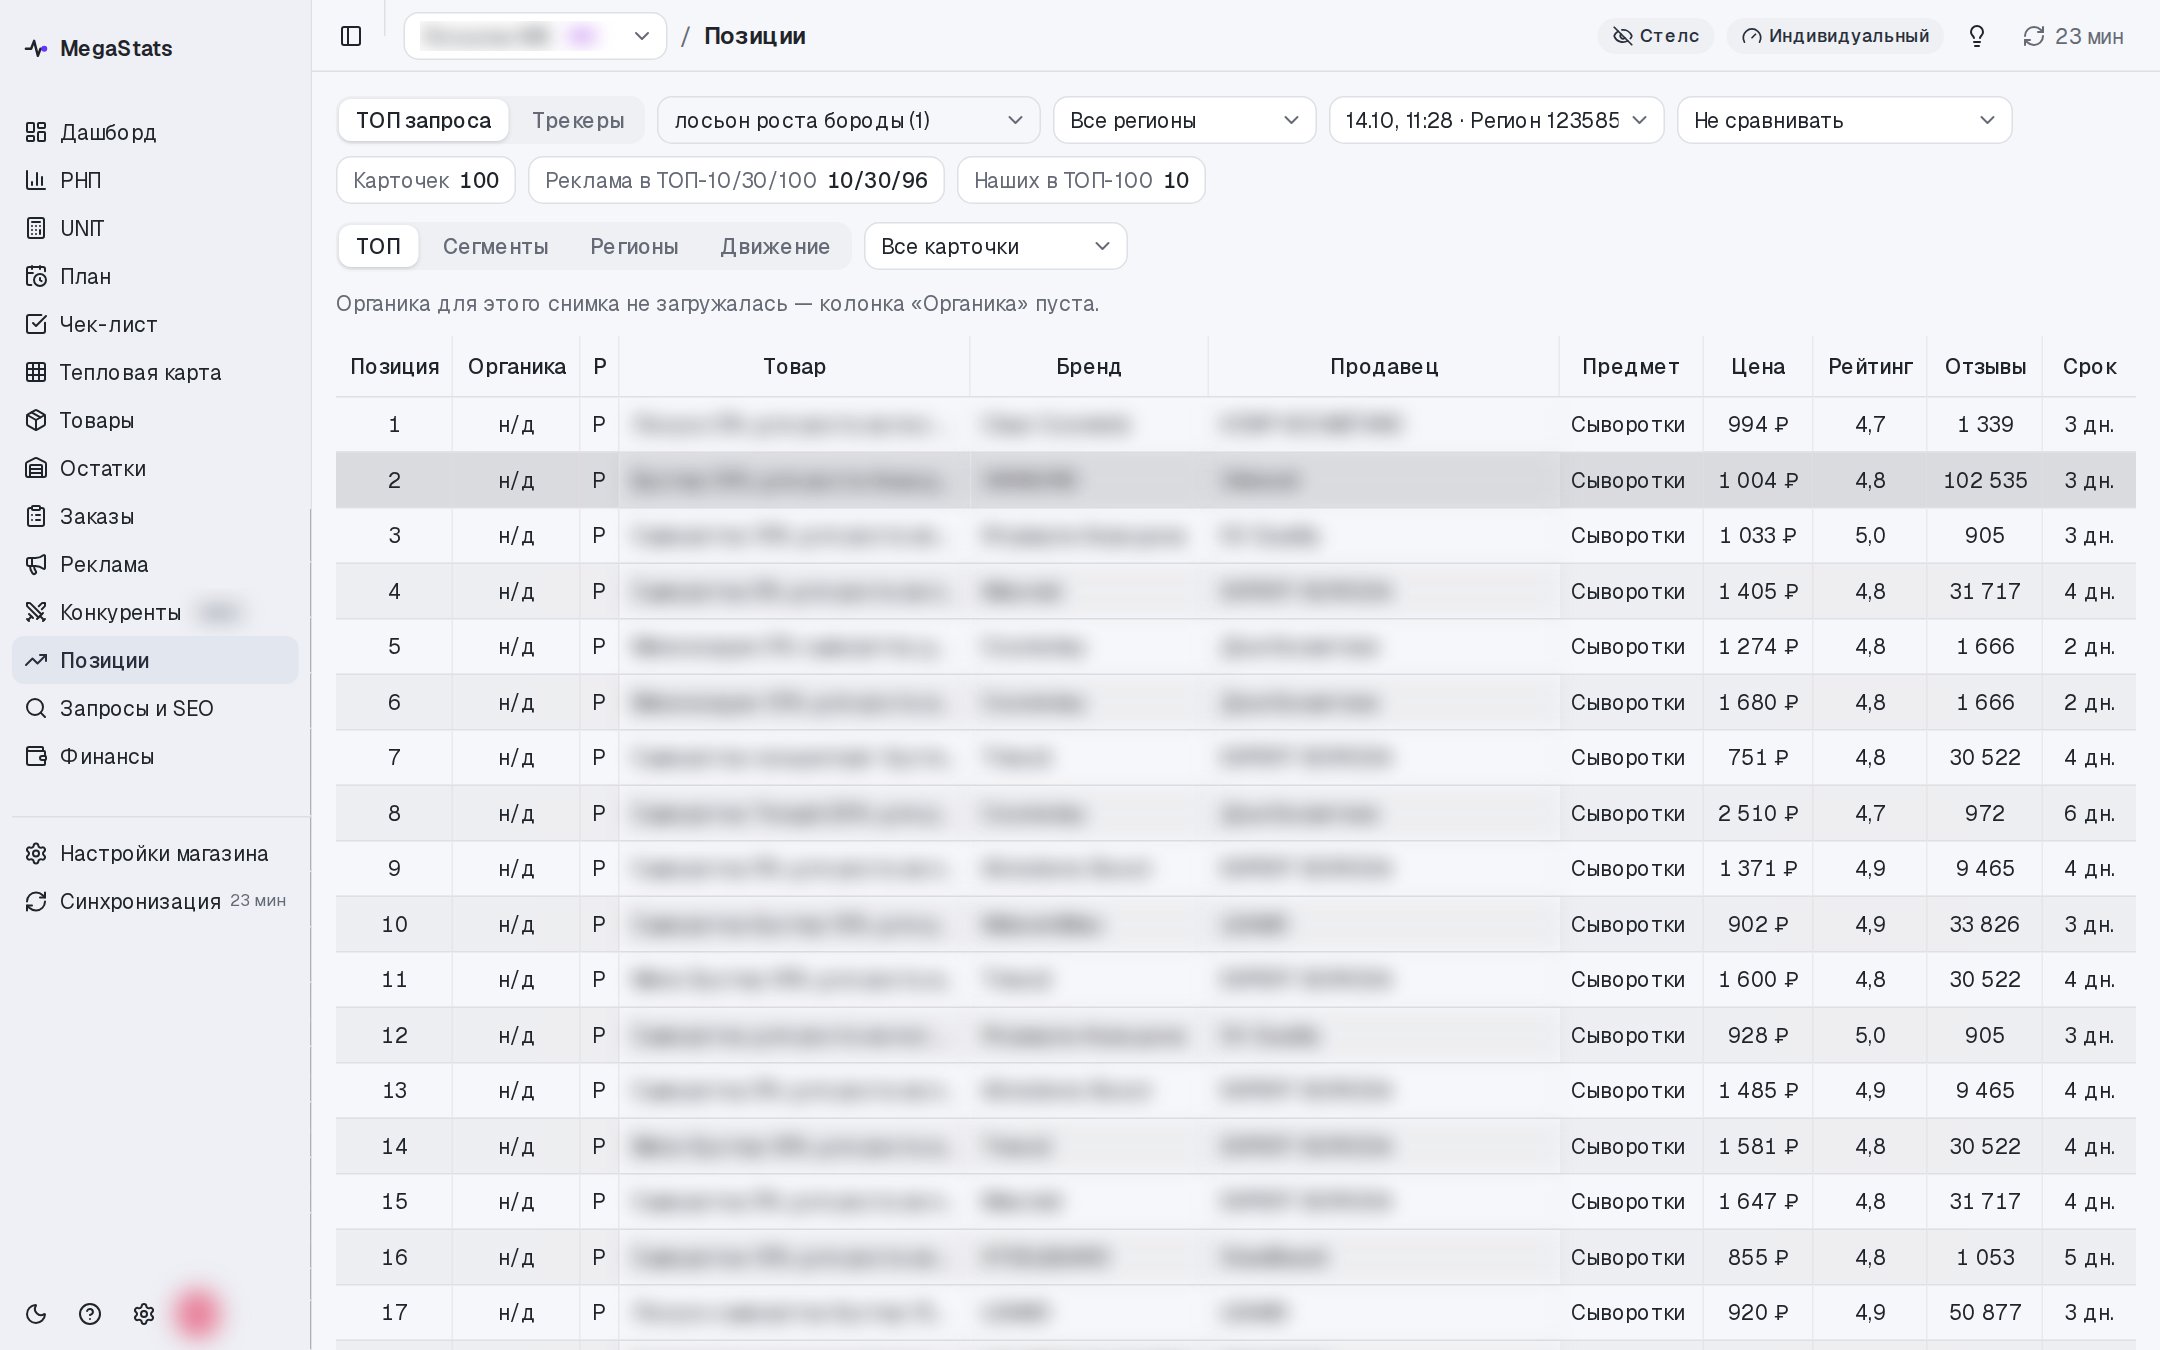The image size is (2160, 1350).
Task: Open Чек-лист checkbox icon
Action: point(36,324)
